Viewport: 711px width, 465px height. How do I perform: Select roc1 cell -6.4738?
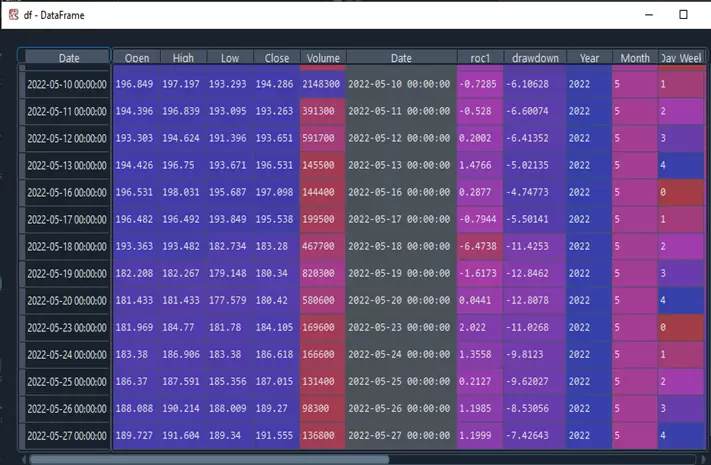point(480,246)
